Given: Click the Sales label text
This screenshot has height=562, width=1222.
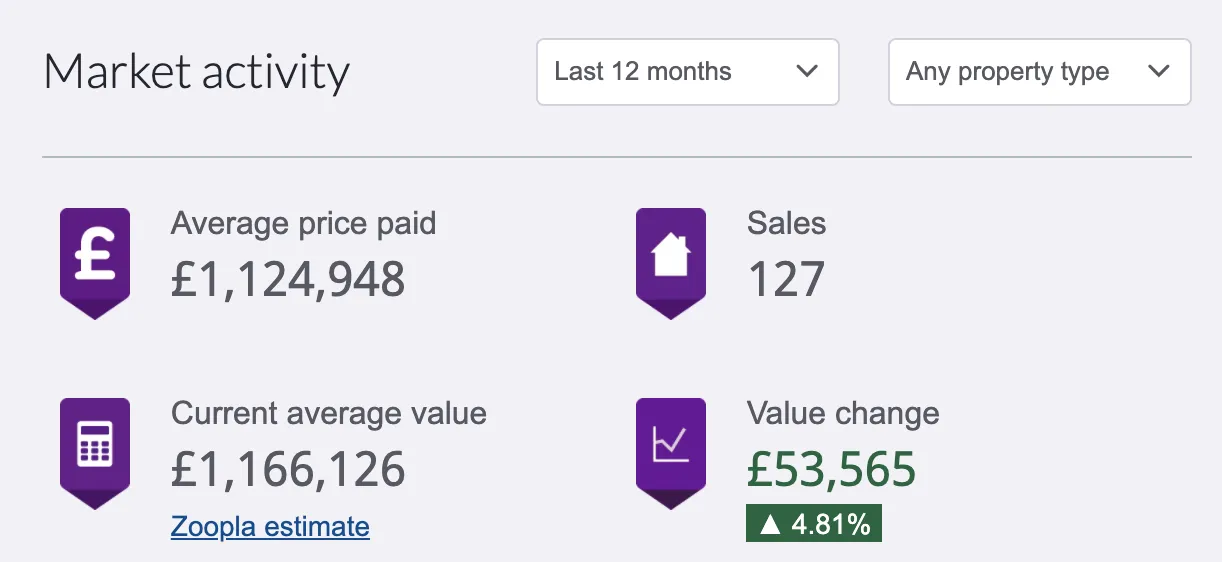Looking at the screenshot, I should coord(787,223).
